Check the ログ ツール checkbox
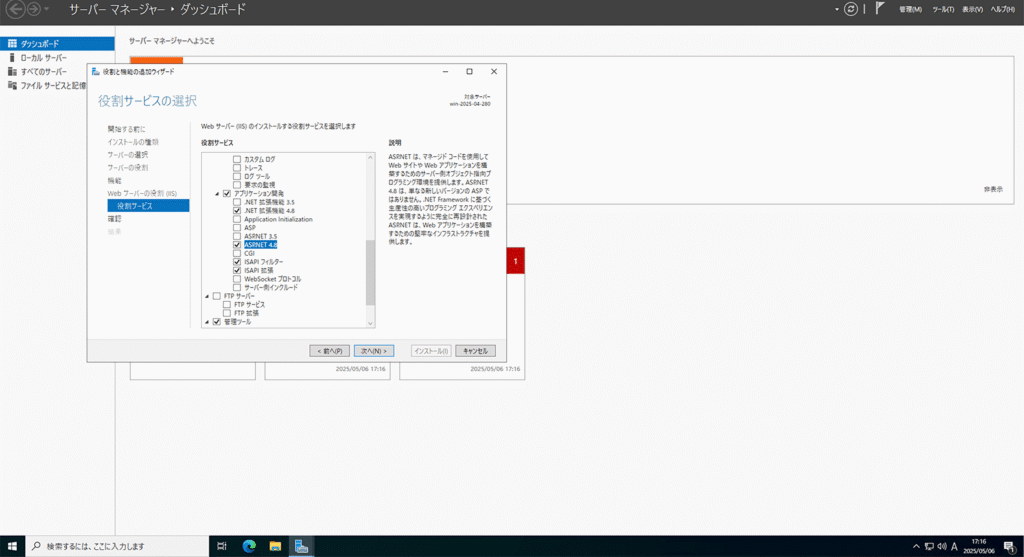 [x=237, y=176]
